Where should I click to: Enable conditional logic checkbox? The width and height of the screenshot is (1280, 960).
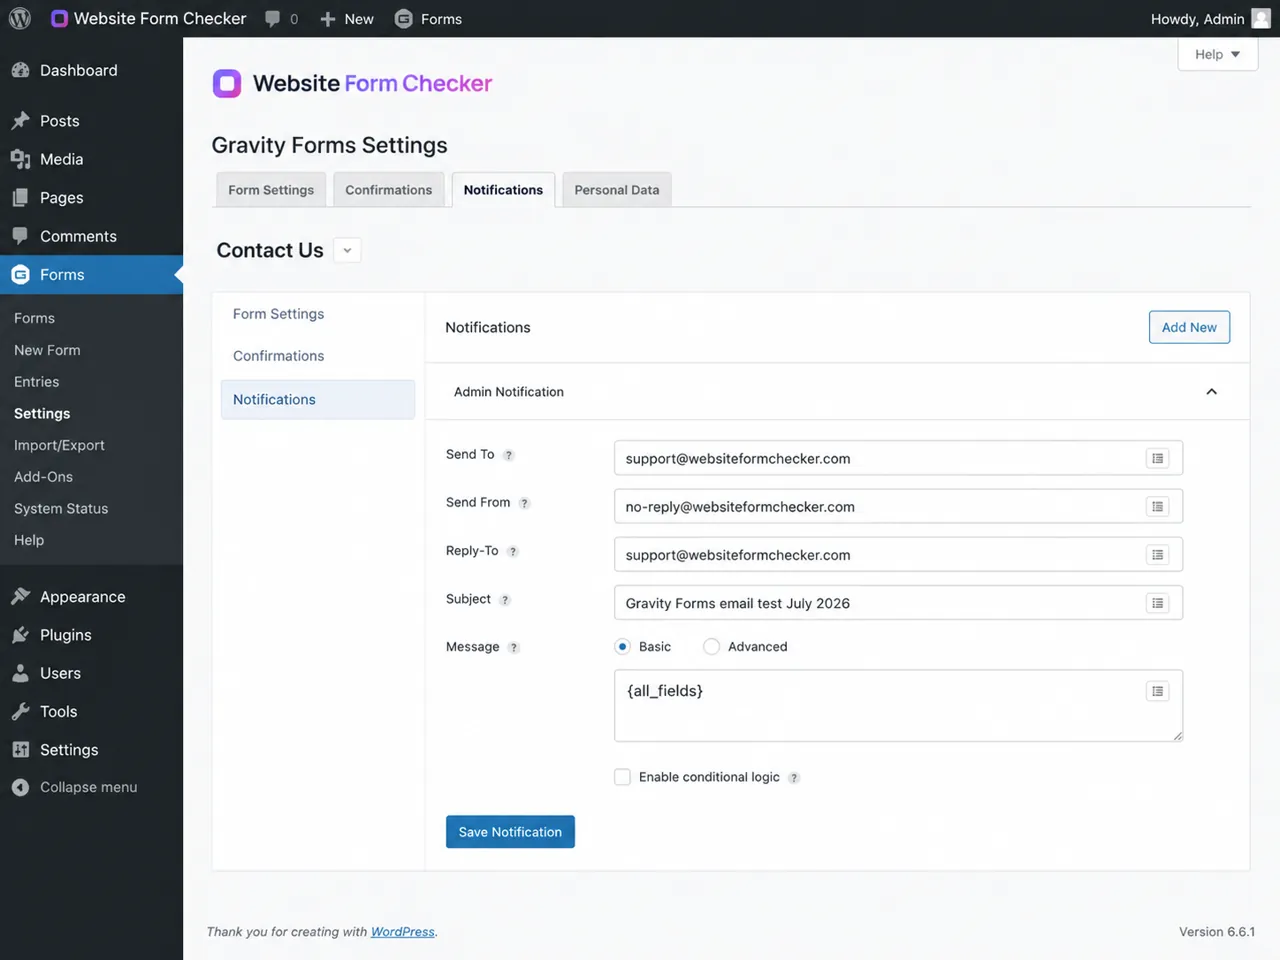(622, 777)
